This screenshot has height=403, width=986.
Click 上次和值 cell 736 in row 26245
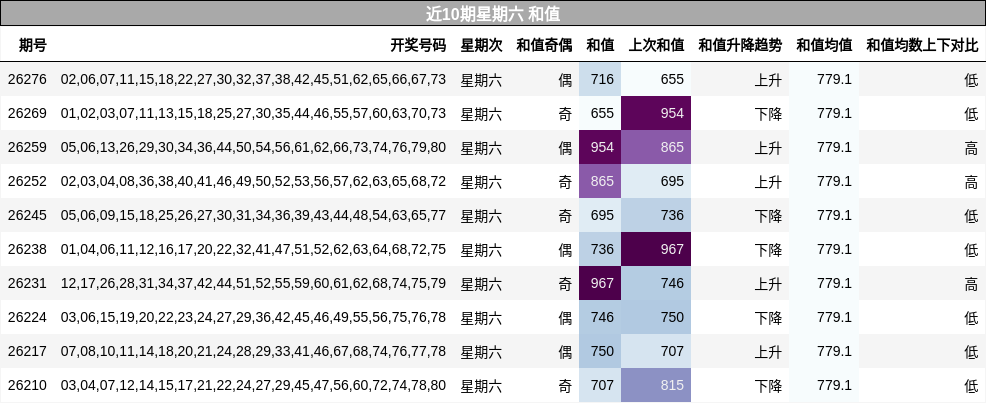(x=656, y=215)
